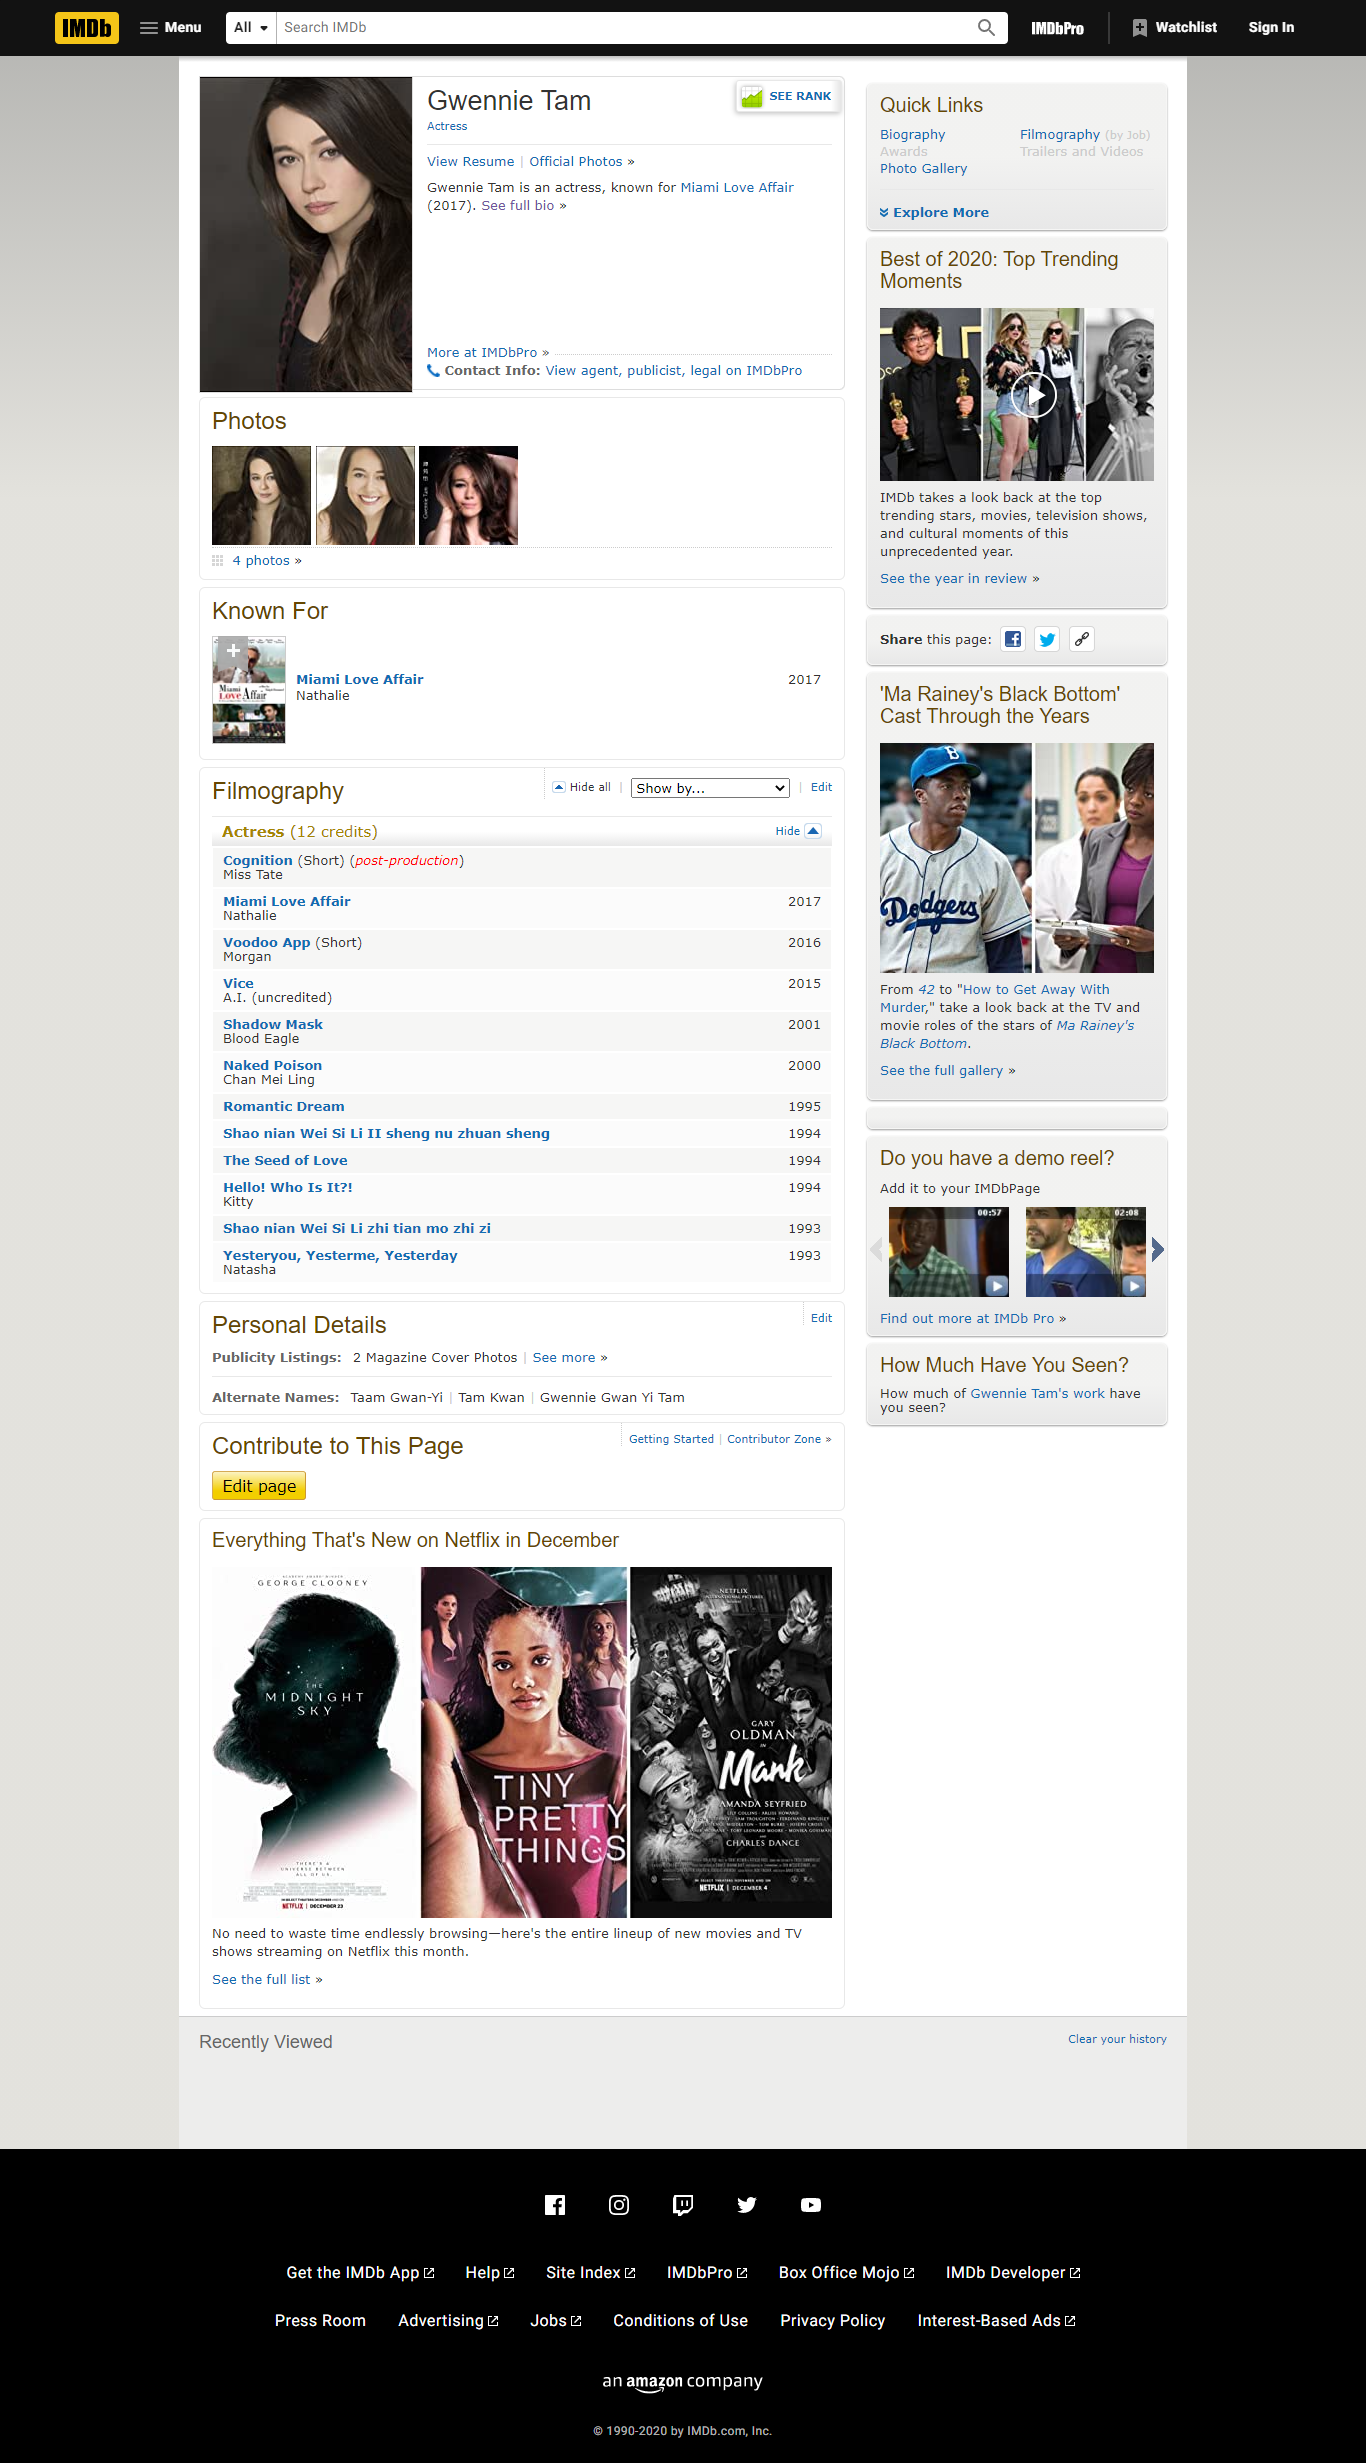Open Biography quick link
1366x2463 pixels.
[x=912, y=134]
